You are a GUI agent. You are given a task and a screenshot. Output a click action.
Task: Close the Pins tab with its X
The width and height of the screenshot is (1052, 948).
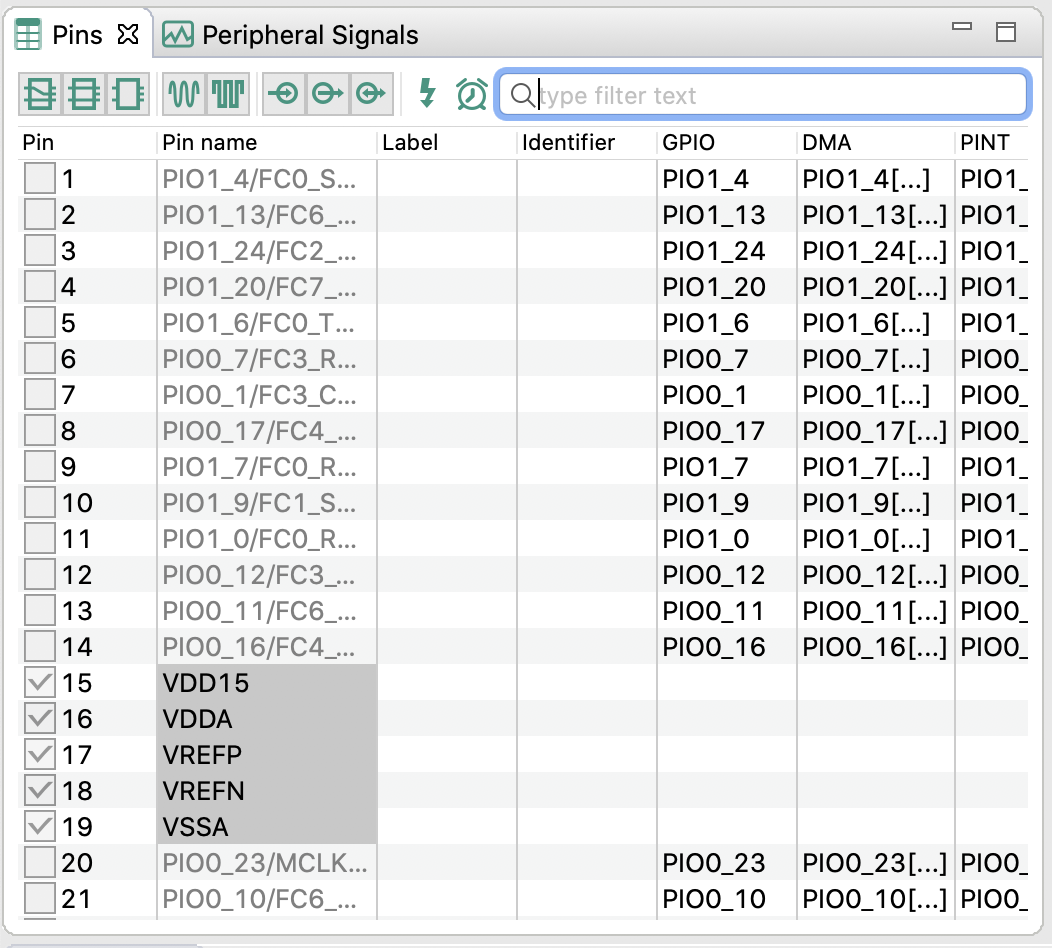[x=128, y=35]
